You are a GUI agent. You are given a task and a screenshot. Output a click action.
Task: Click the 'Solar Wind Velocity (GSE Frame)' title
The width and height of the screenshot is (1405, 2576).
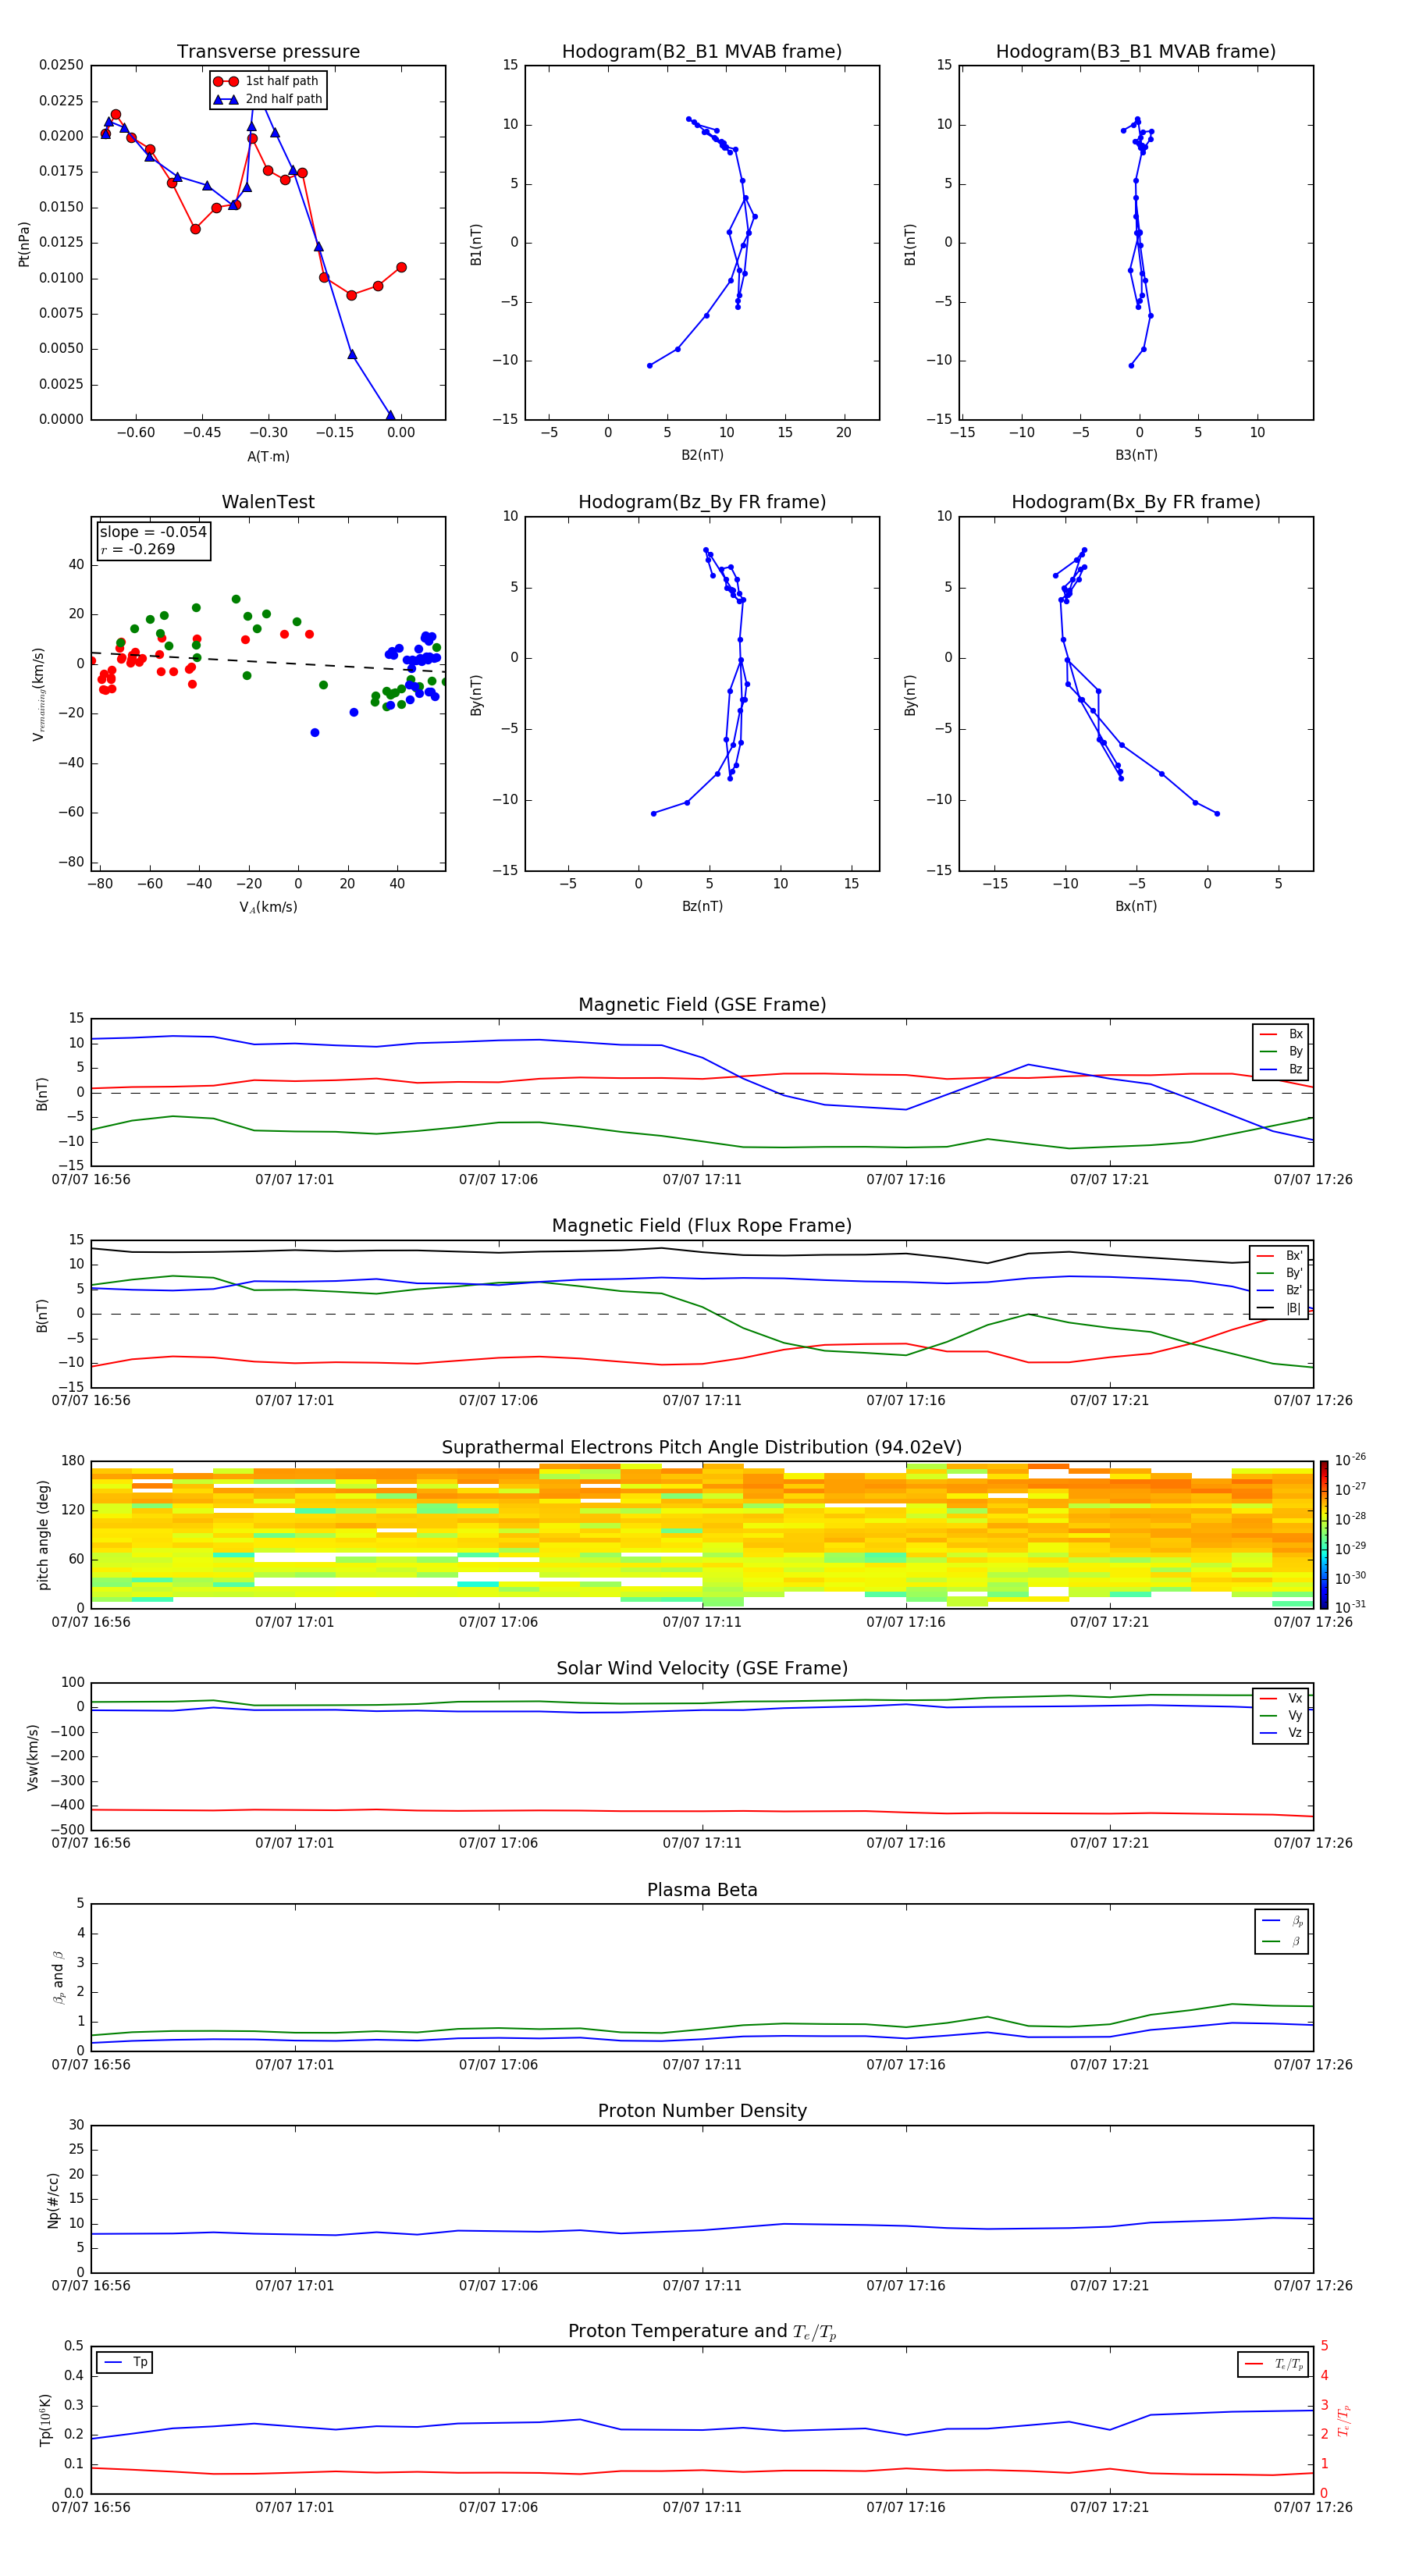click(702, 1669)
